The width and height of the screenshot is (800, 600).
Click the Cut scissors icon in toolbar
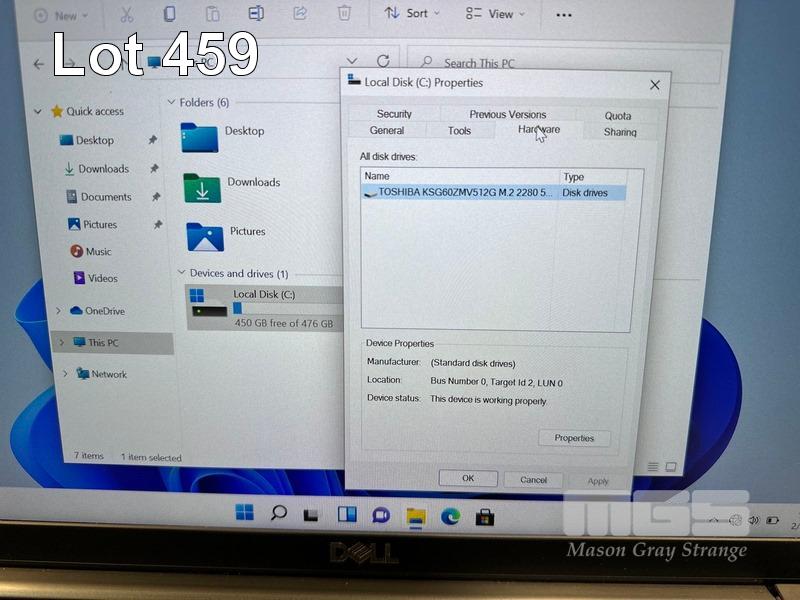(x=126, y=14)
